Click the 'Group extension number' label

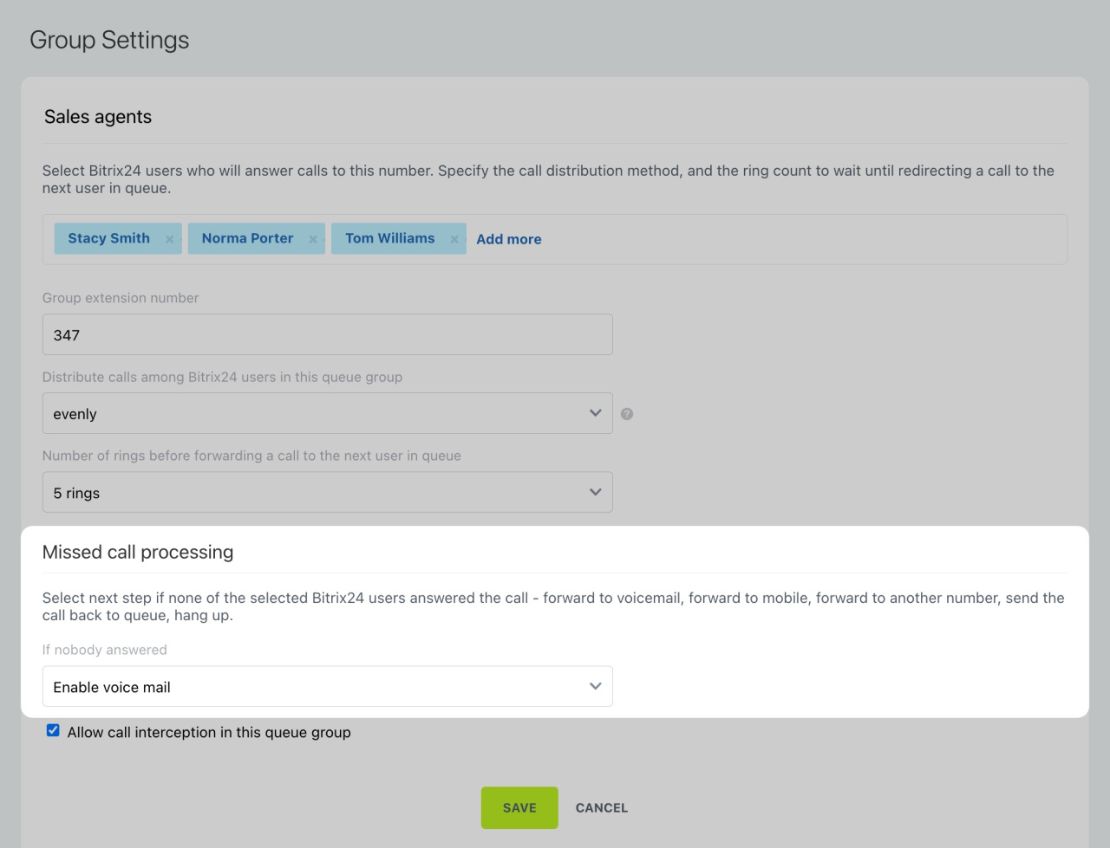(x=120, y=298)
